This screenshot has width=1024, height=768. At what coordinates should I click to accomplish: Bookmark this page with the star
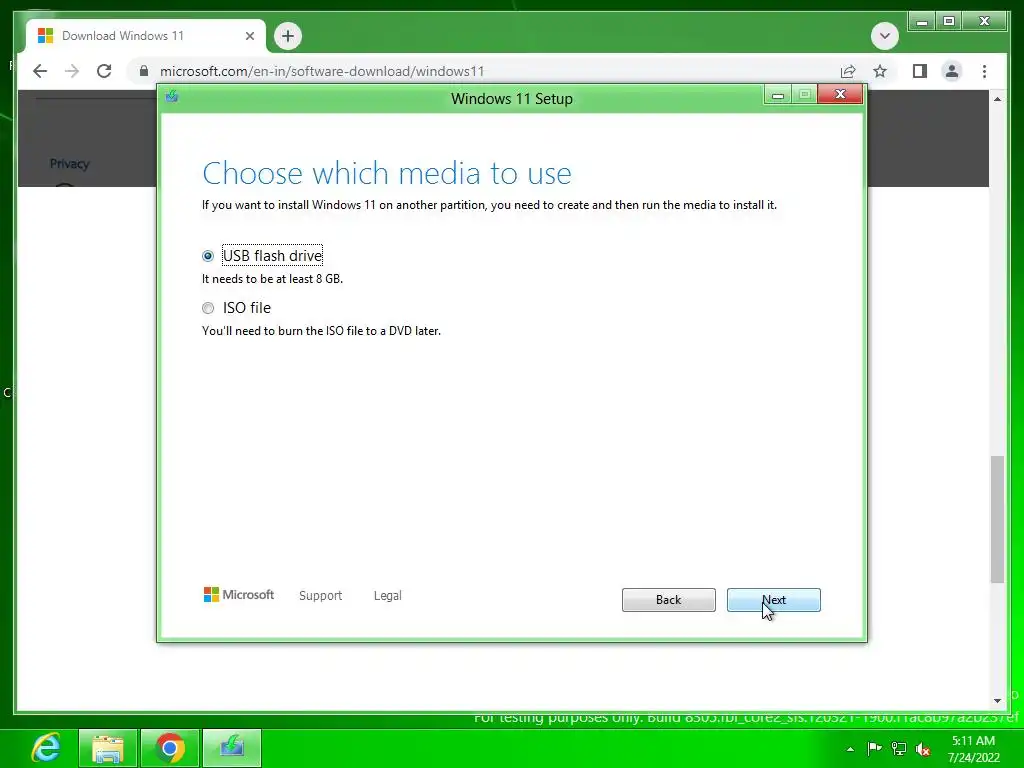(x=880, y=71)
